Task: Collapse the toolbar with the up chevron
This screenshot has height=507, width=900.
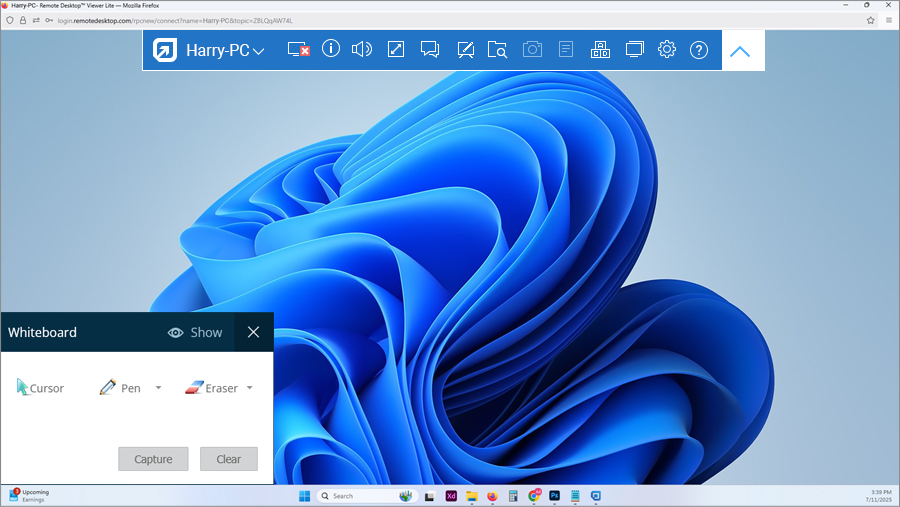Action: pos(740,51)
